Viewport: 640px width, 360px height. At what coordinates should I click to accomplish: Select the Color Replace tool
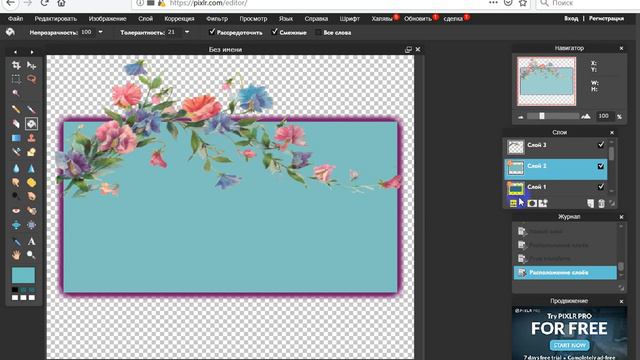click(x=16, y=152)
